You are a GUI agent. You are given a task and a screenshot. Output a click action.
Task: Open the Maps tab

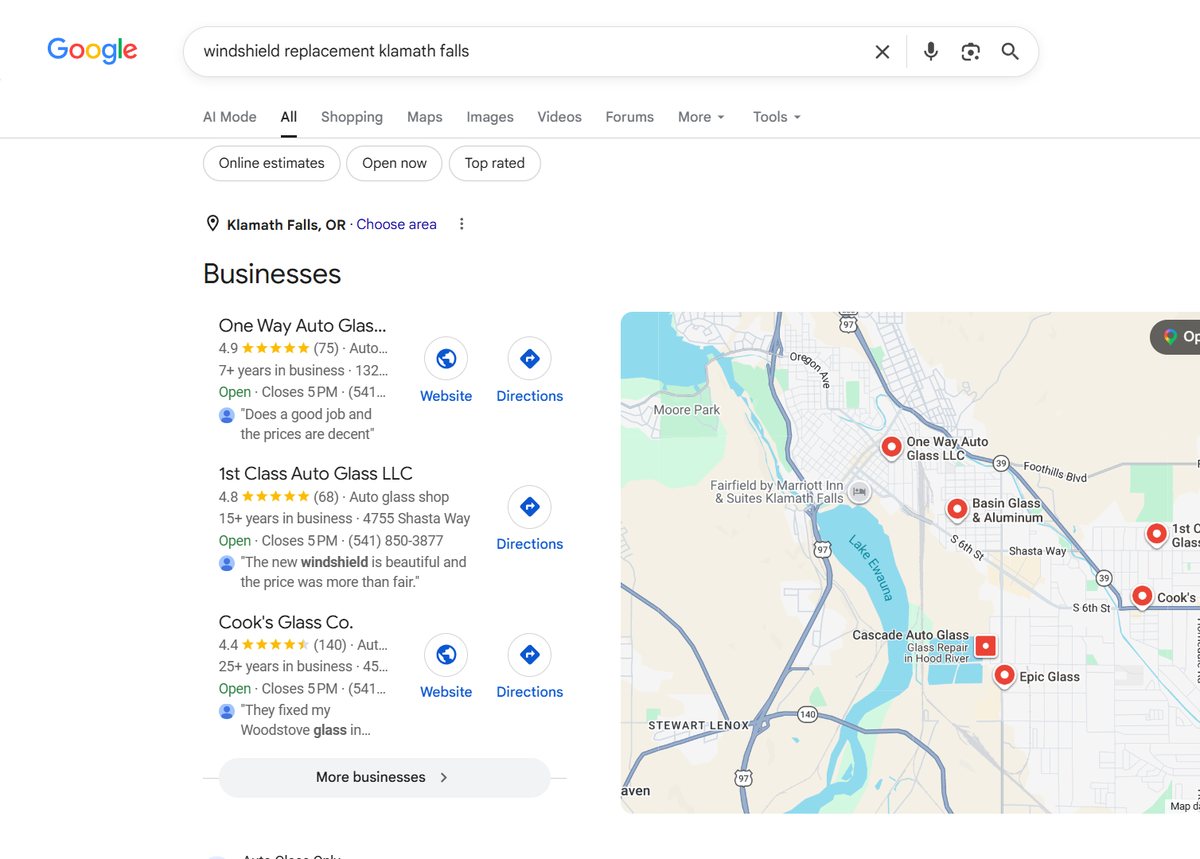tap(425, 117)
